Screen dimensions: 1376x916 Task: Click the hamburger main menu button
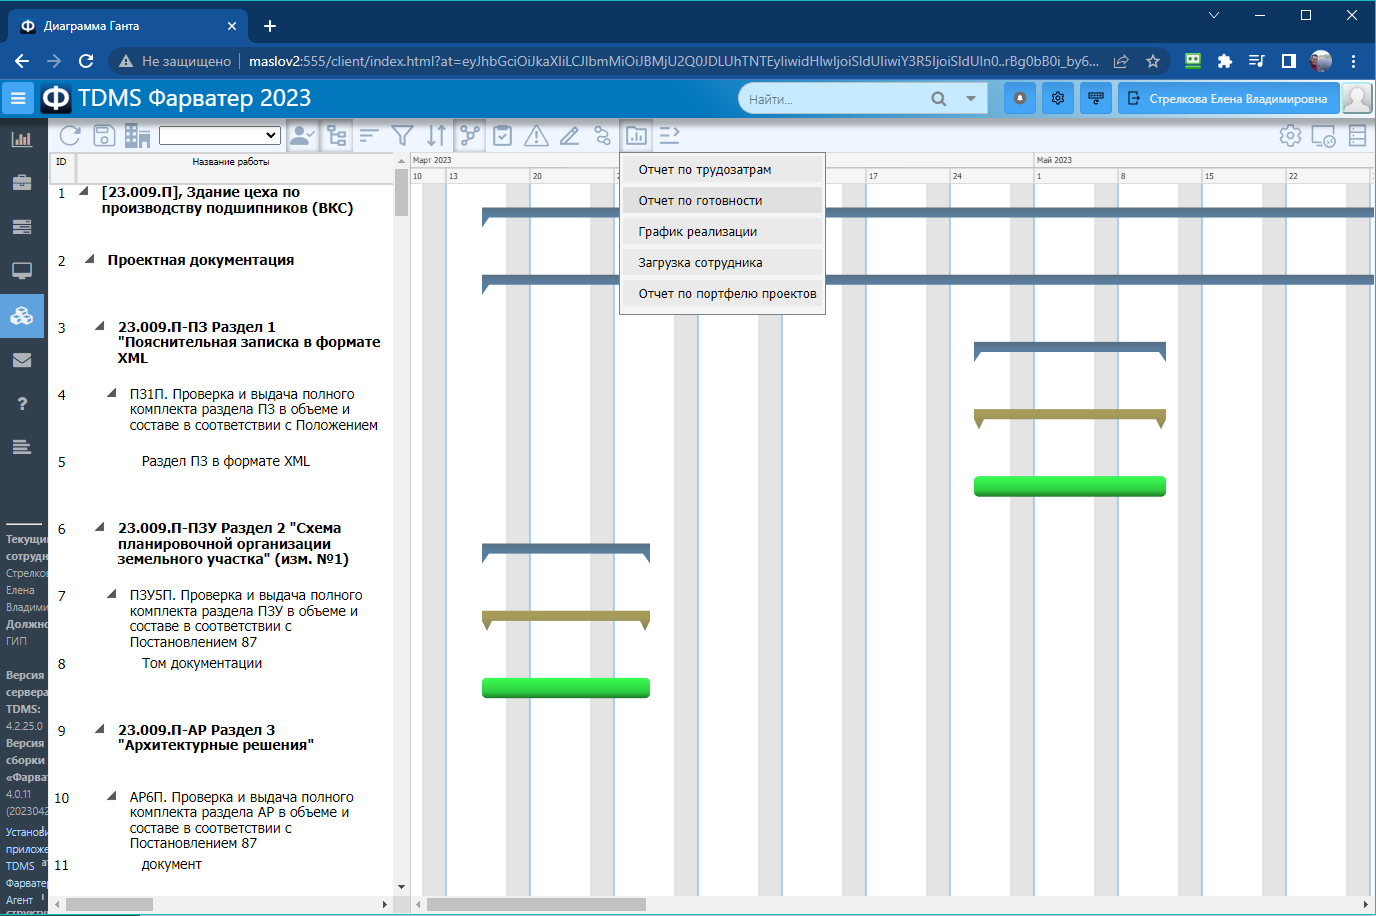click(18, 98)
